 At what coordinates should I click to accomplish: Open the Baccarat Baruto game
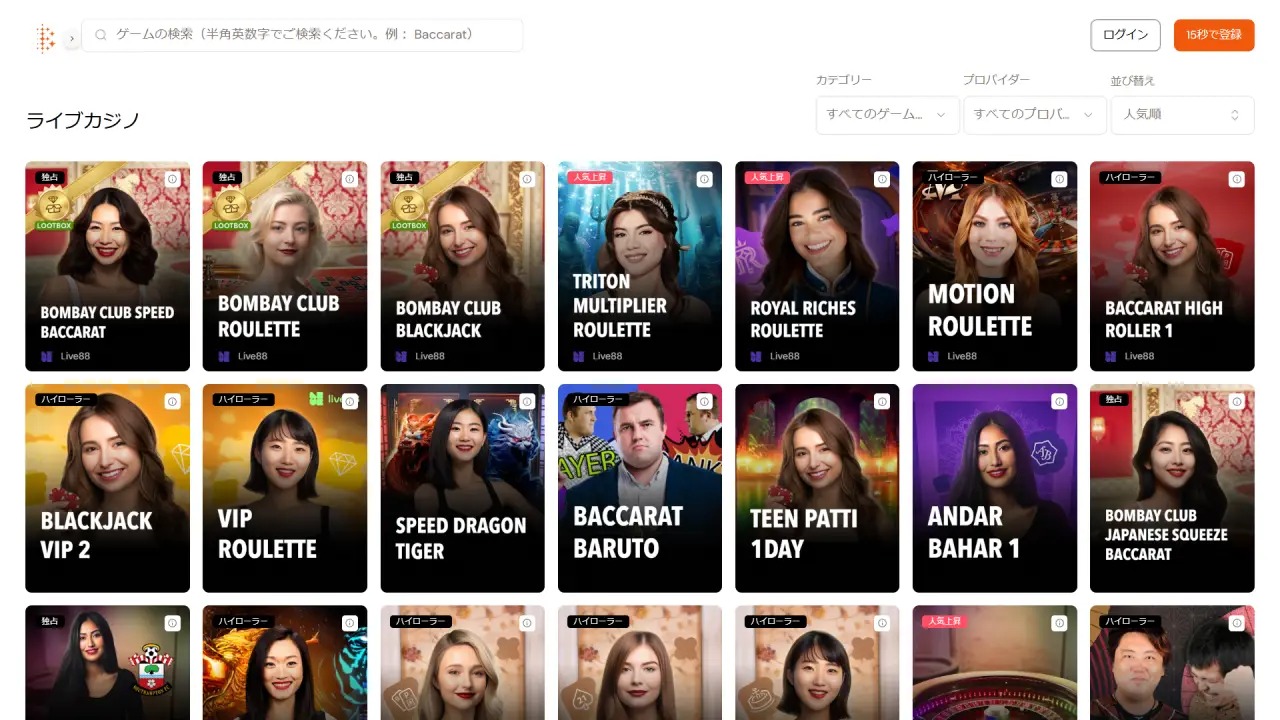(640, 488)
